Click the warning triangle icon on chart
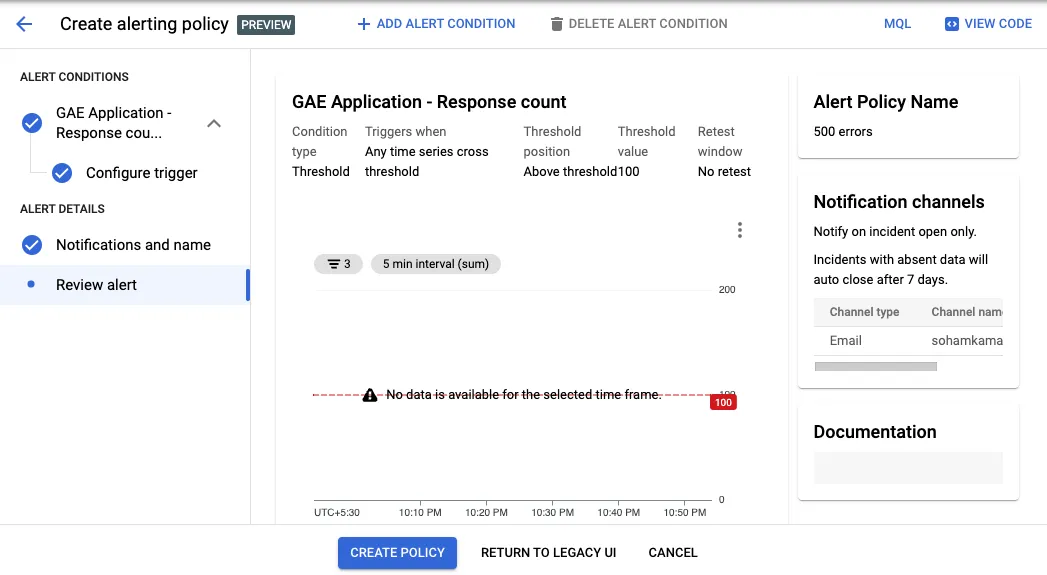Image resolution: width=1047 pixels, height=575 pixels. (370, 395)
